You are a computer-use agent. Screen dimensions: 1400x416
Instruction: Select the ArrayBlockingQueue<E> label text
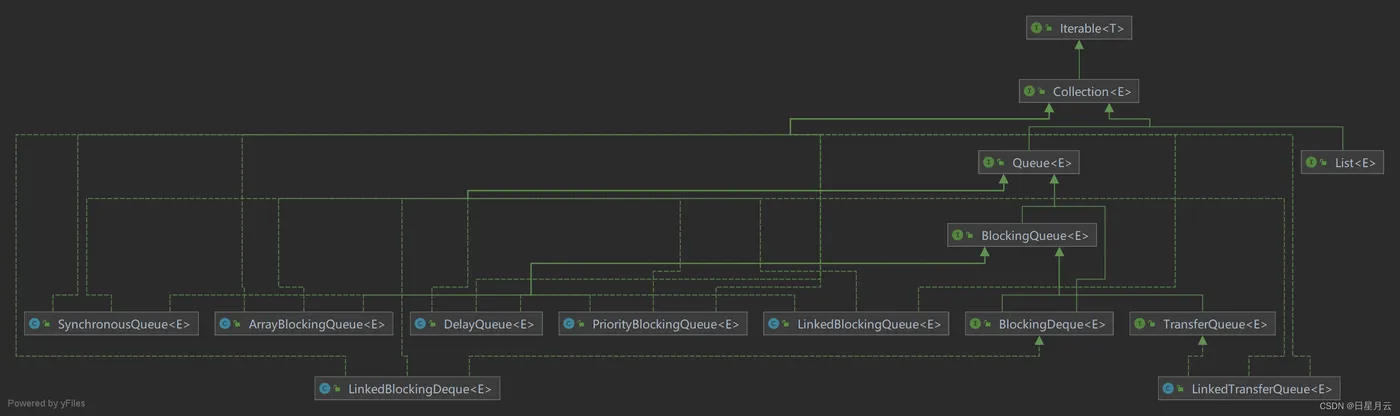click(x=317, y=325)
